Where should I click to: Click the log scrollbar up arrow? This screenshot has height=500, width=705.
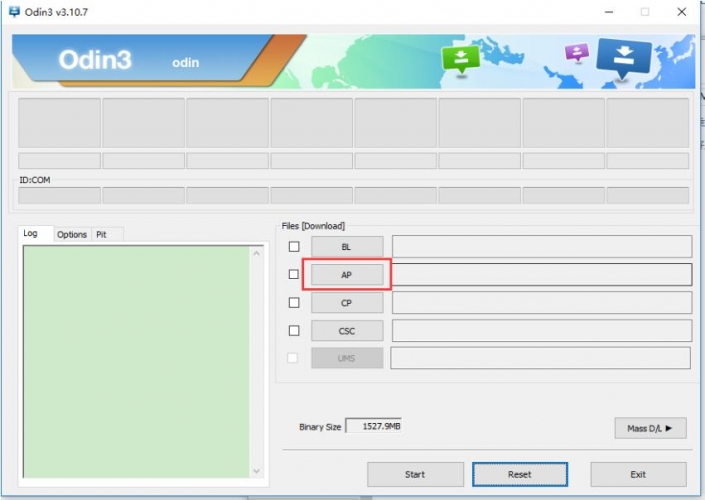[x=256, y=254]
